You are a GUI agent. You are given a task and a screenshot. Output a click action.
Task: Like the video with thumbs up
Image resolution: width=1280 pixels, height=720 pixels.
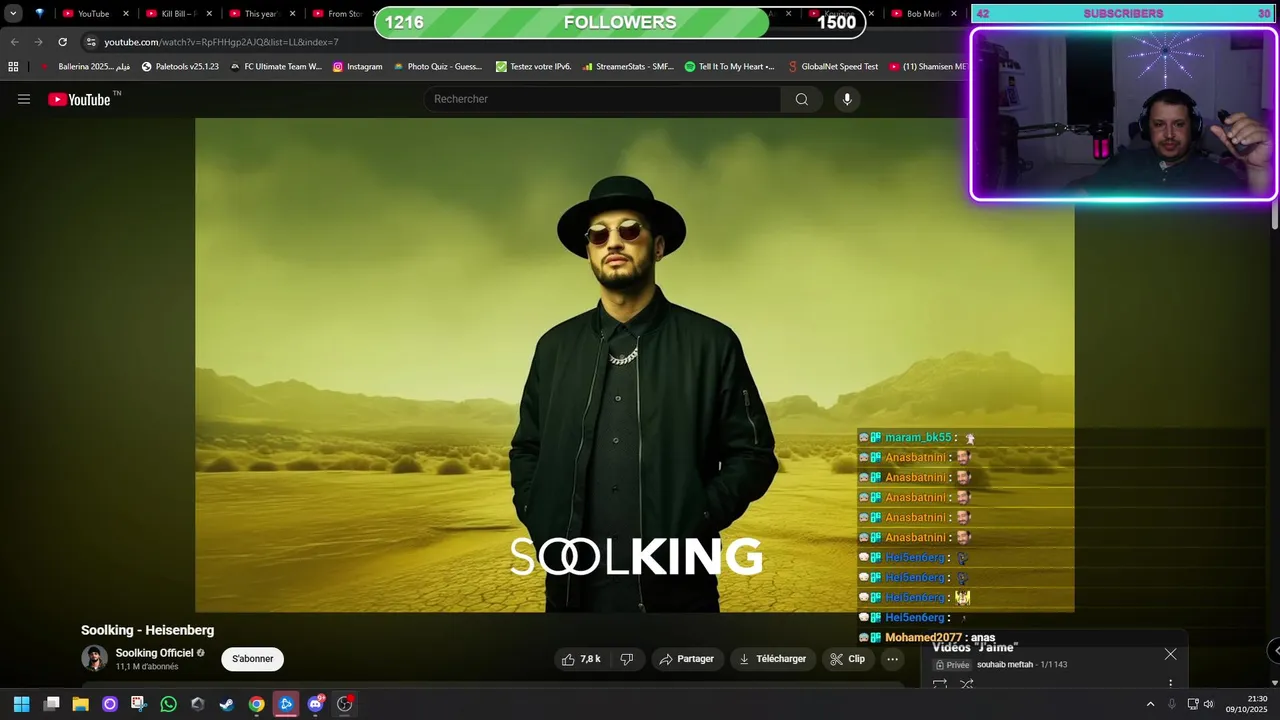[581, 659]
